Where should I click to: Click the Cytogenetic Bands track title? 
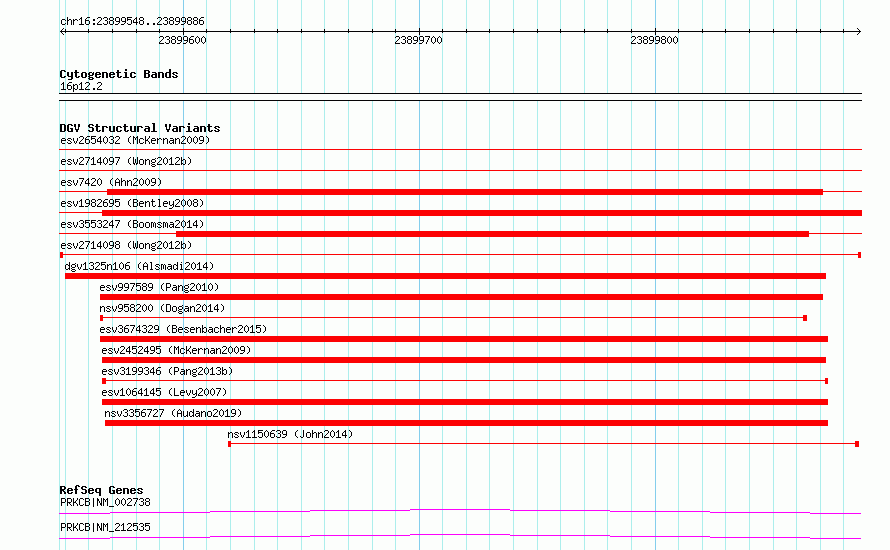119,74
